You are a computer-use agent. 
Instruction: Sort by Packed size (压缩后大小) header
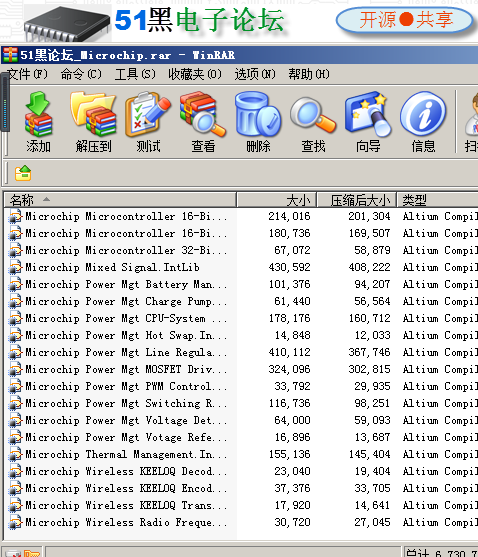pyautogui.click(x=357, y=200)
